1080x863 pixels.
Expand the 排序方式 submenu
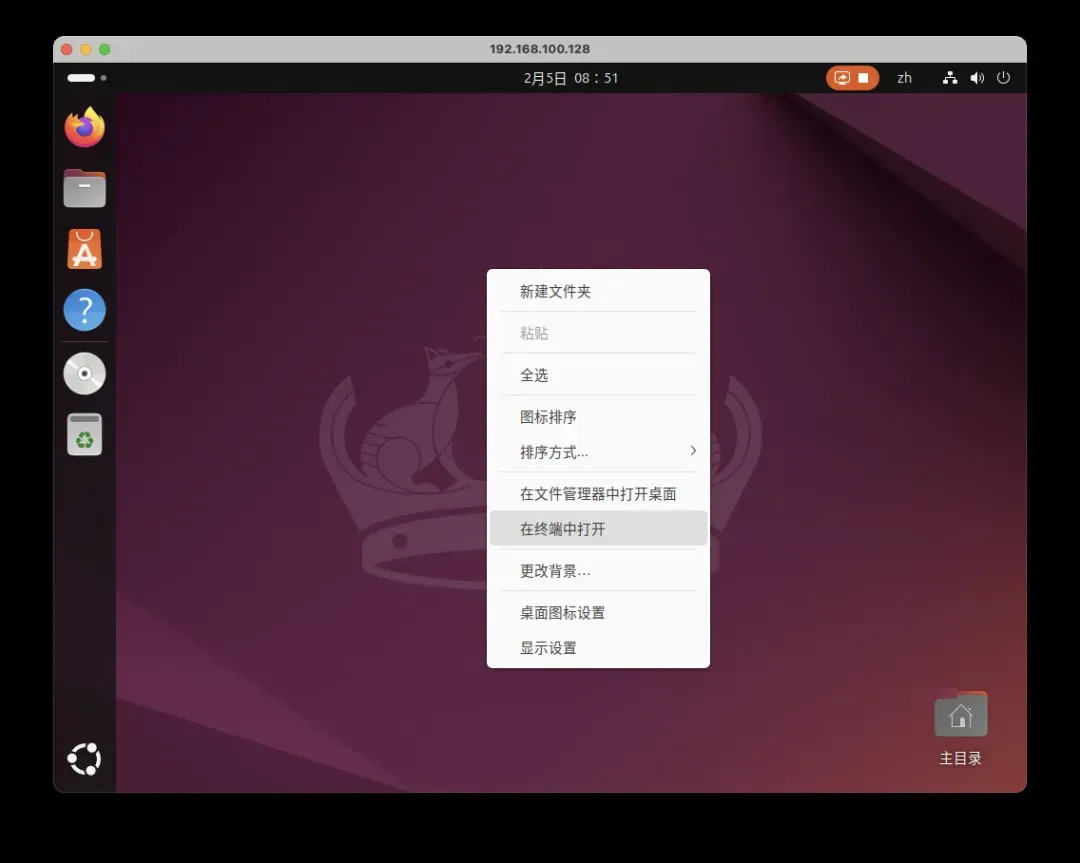pyautogui.click(x=598, y=452)
